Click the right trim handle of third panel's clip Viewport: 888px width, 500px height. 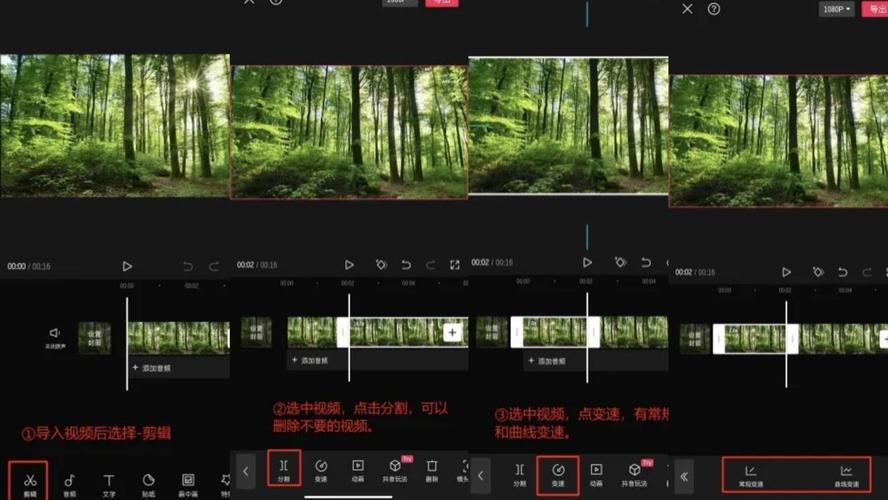594,332
